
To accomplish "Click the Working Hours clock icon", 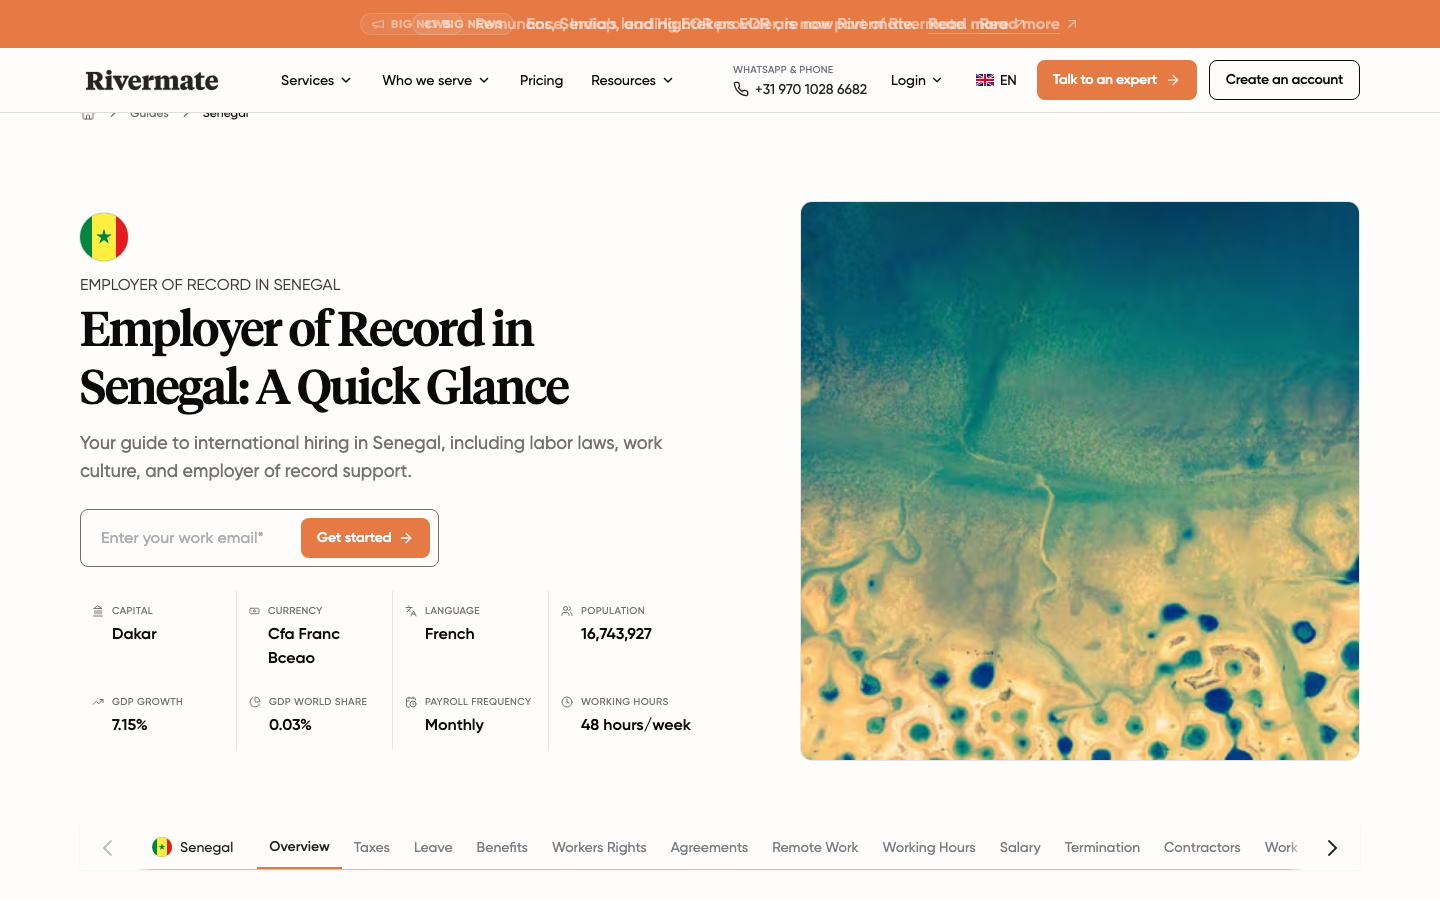I will (x=567, y=702).
